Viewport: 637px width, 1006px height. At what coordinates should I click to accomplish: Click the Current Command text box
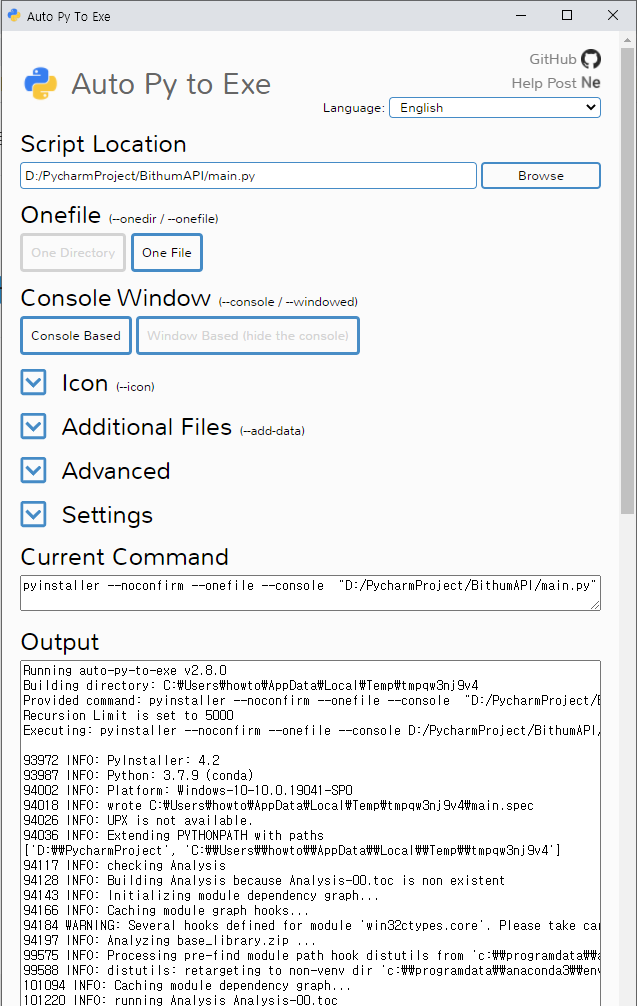pos(310,593)
